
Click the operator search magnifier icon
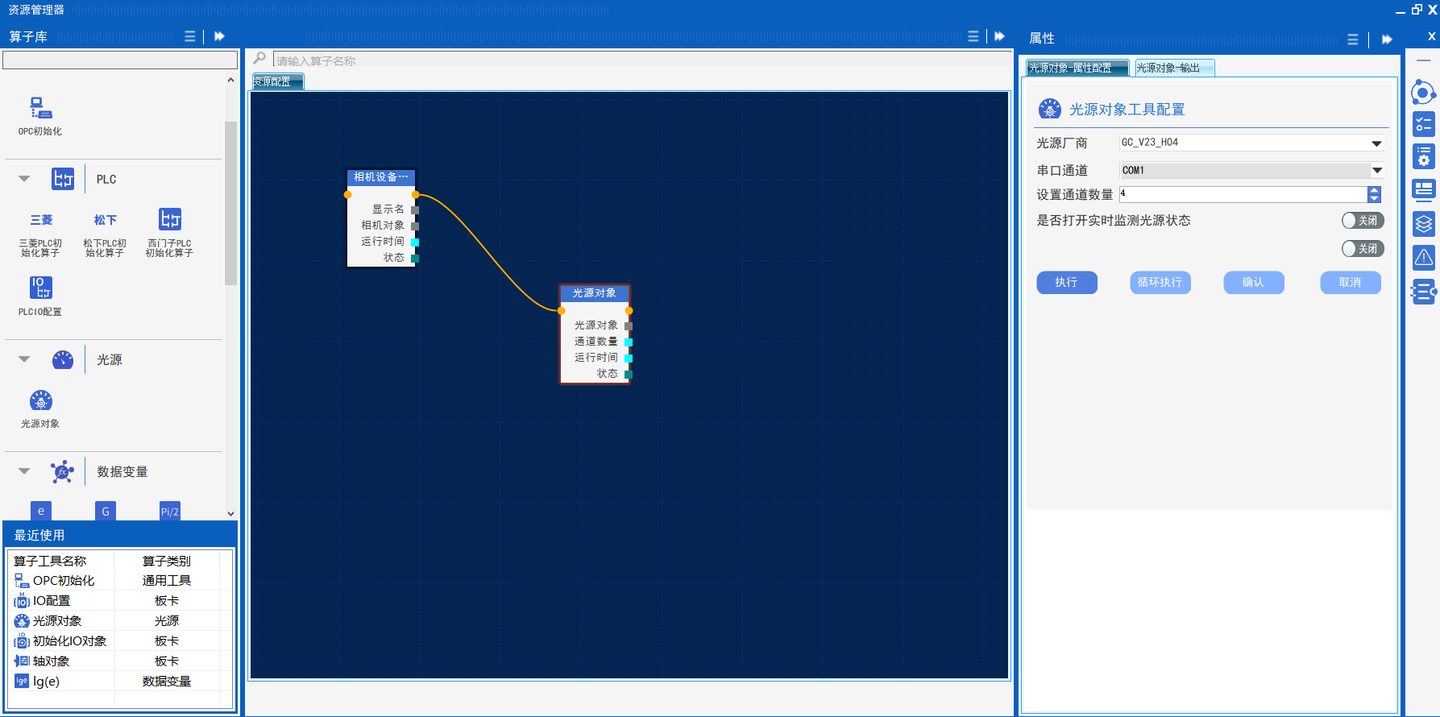click(260, 59)
